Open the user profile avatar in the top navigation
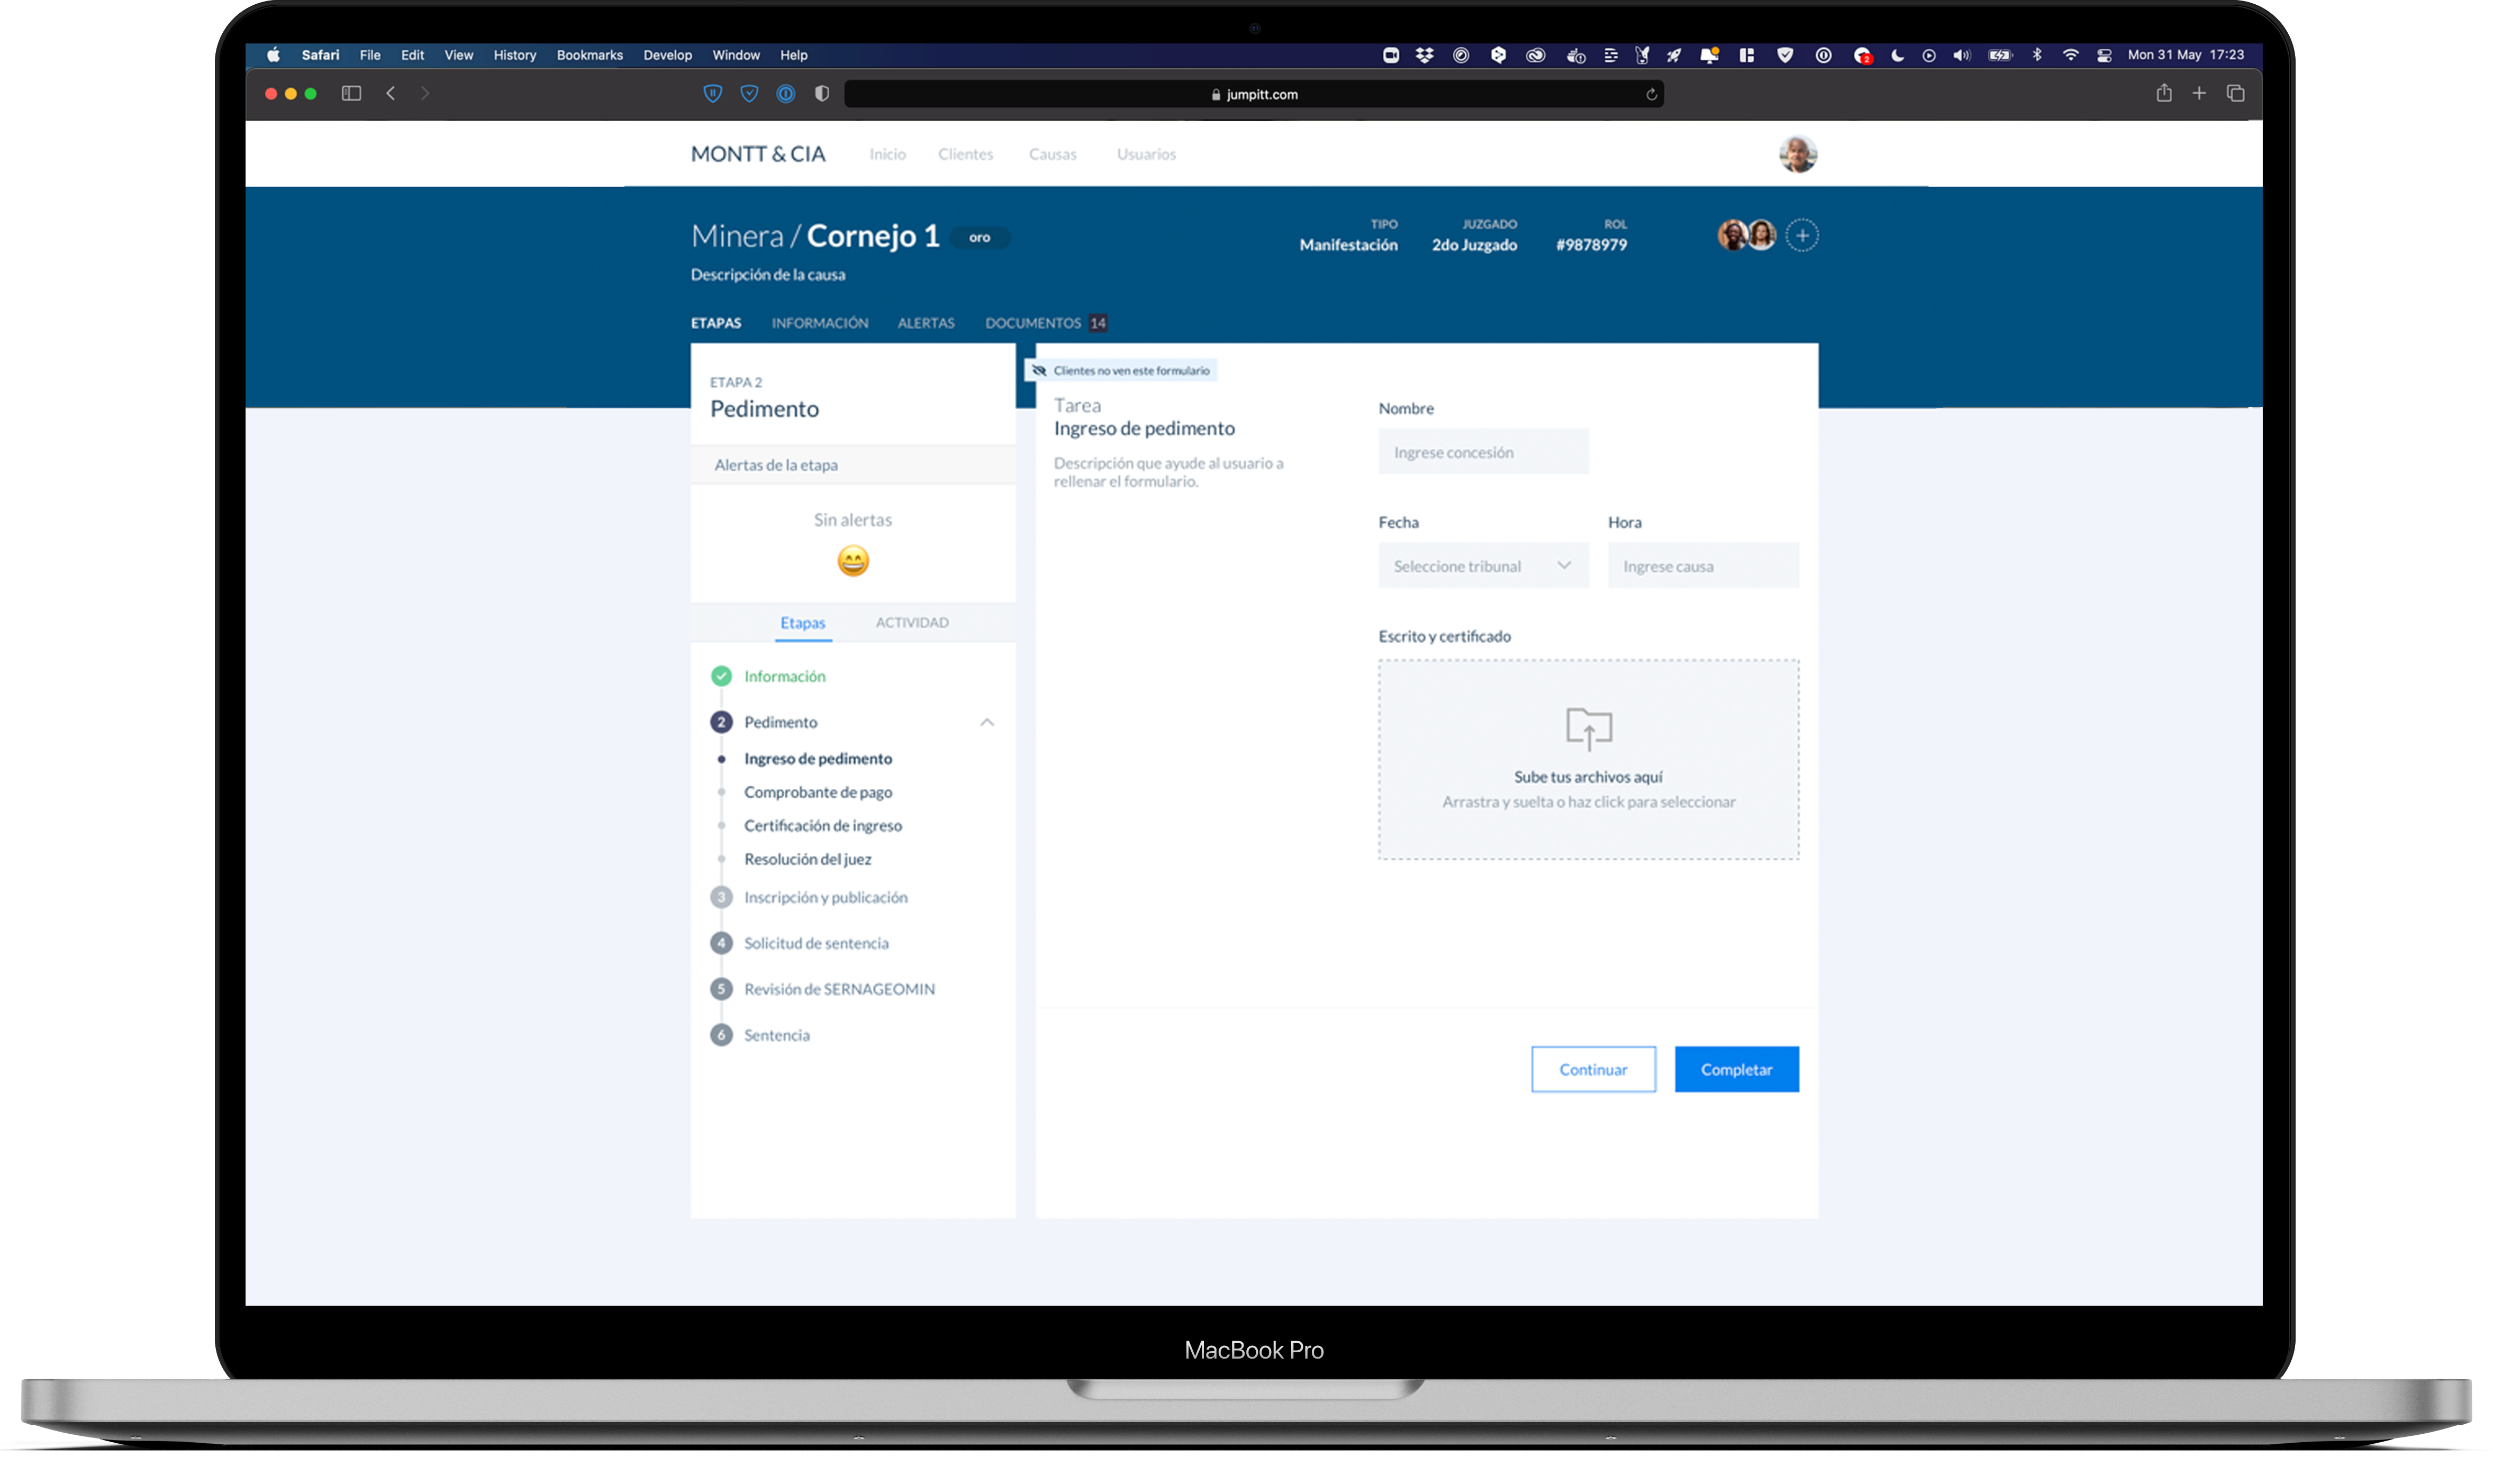 (x=1797, y=154)
